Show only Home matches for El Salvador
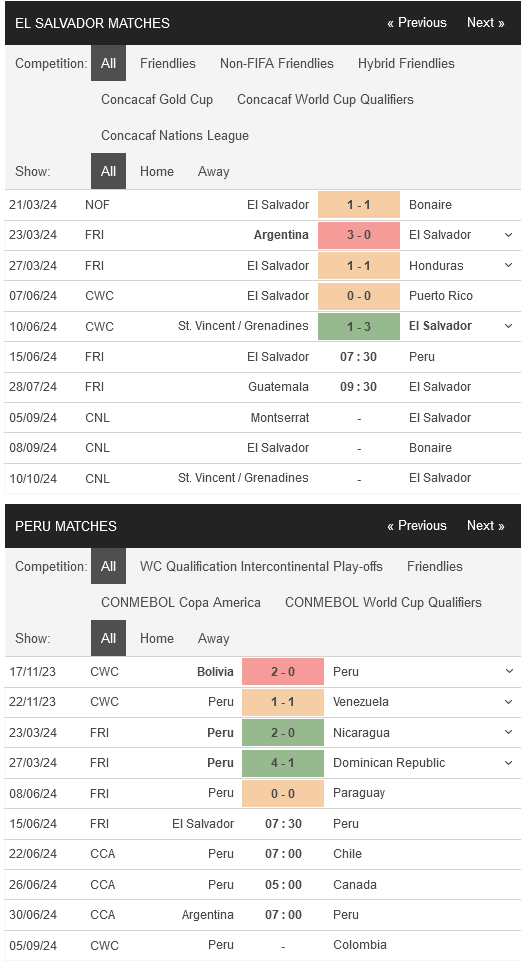Image resolution: width=521 pixels, height=965 pixels. [x=157, y=172]
